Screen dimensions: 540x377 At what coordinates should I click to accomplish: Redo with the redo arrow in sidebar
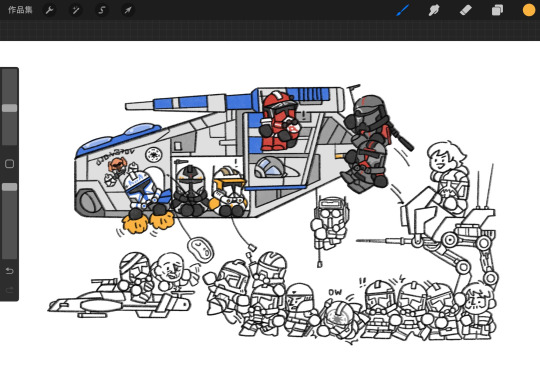[x=10, y=290]
